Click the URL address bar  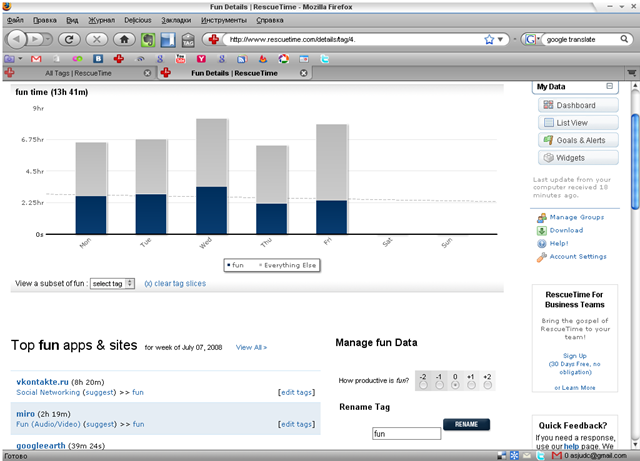(354, 39)
